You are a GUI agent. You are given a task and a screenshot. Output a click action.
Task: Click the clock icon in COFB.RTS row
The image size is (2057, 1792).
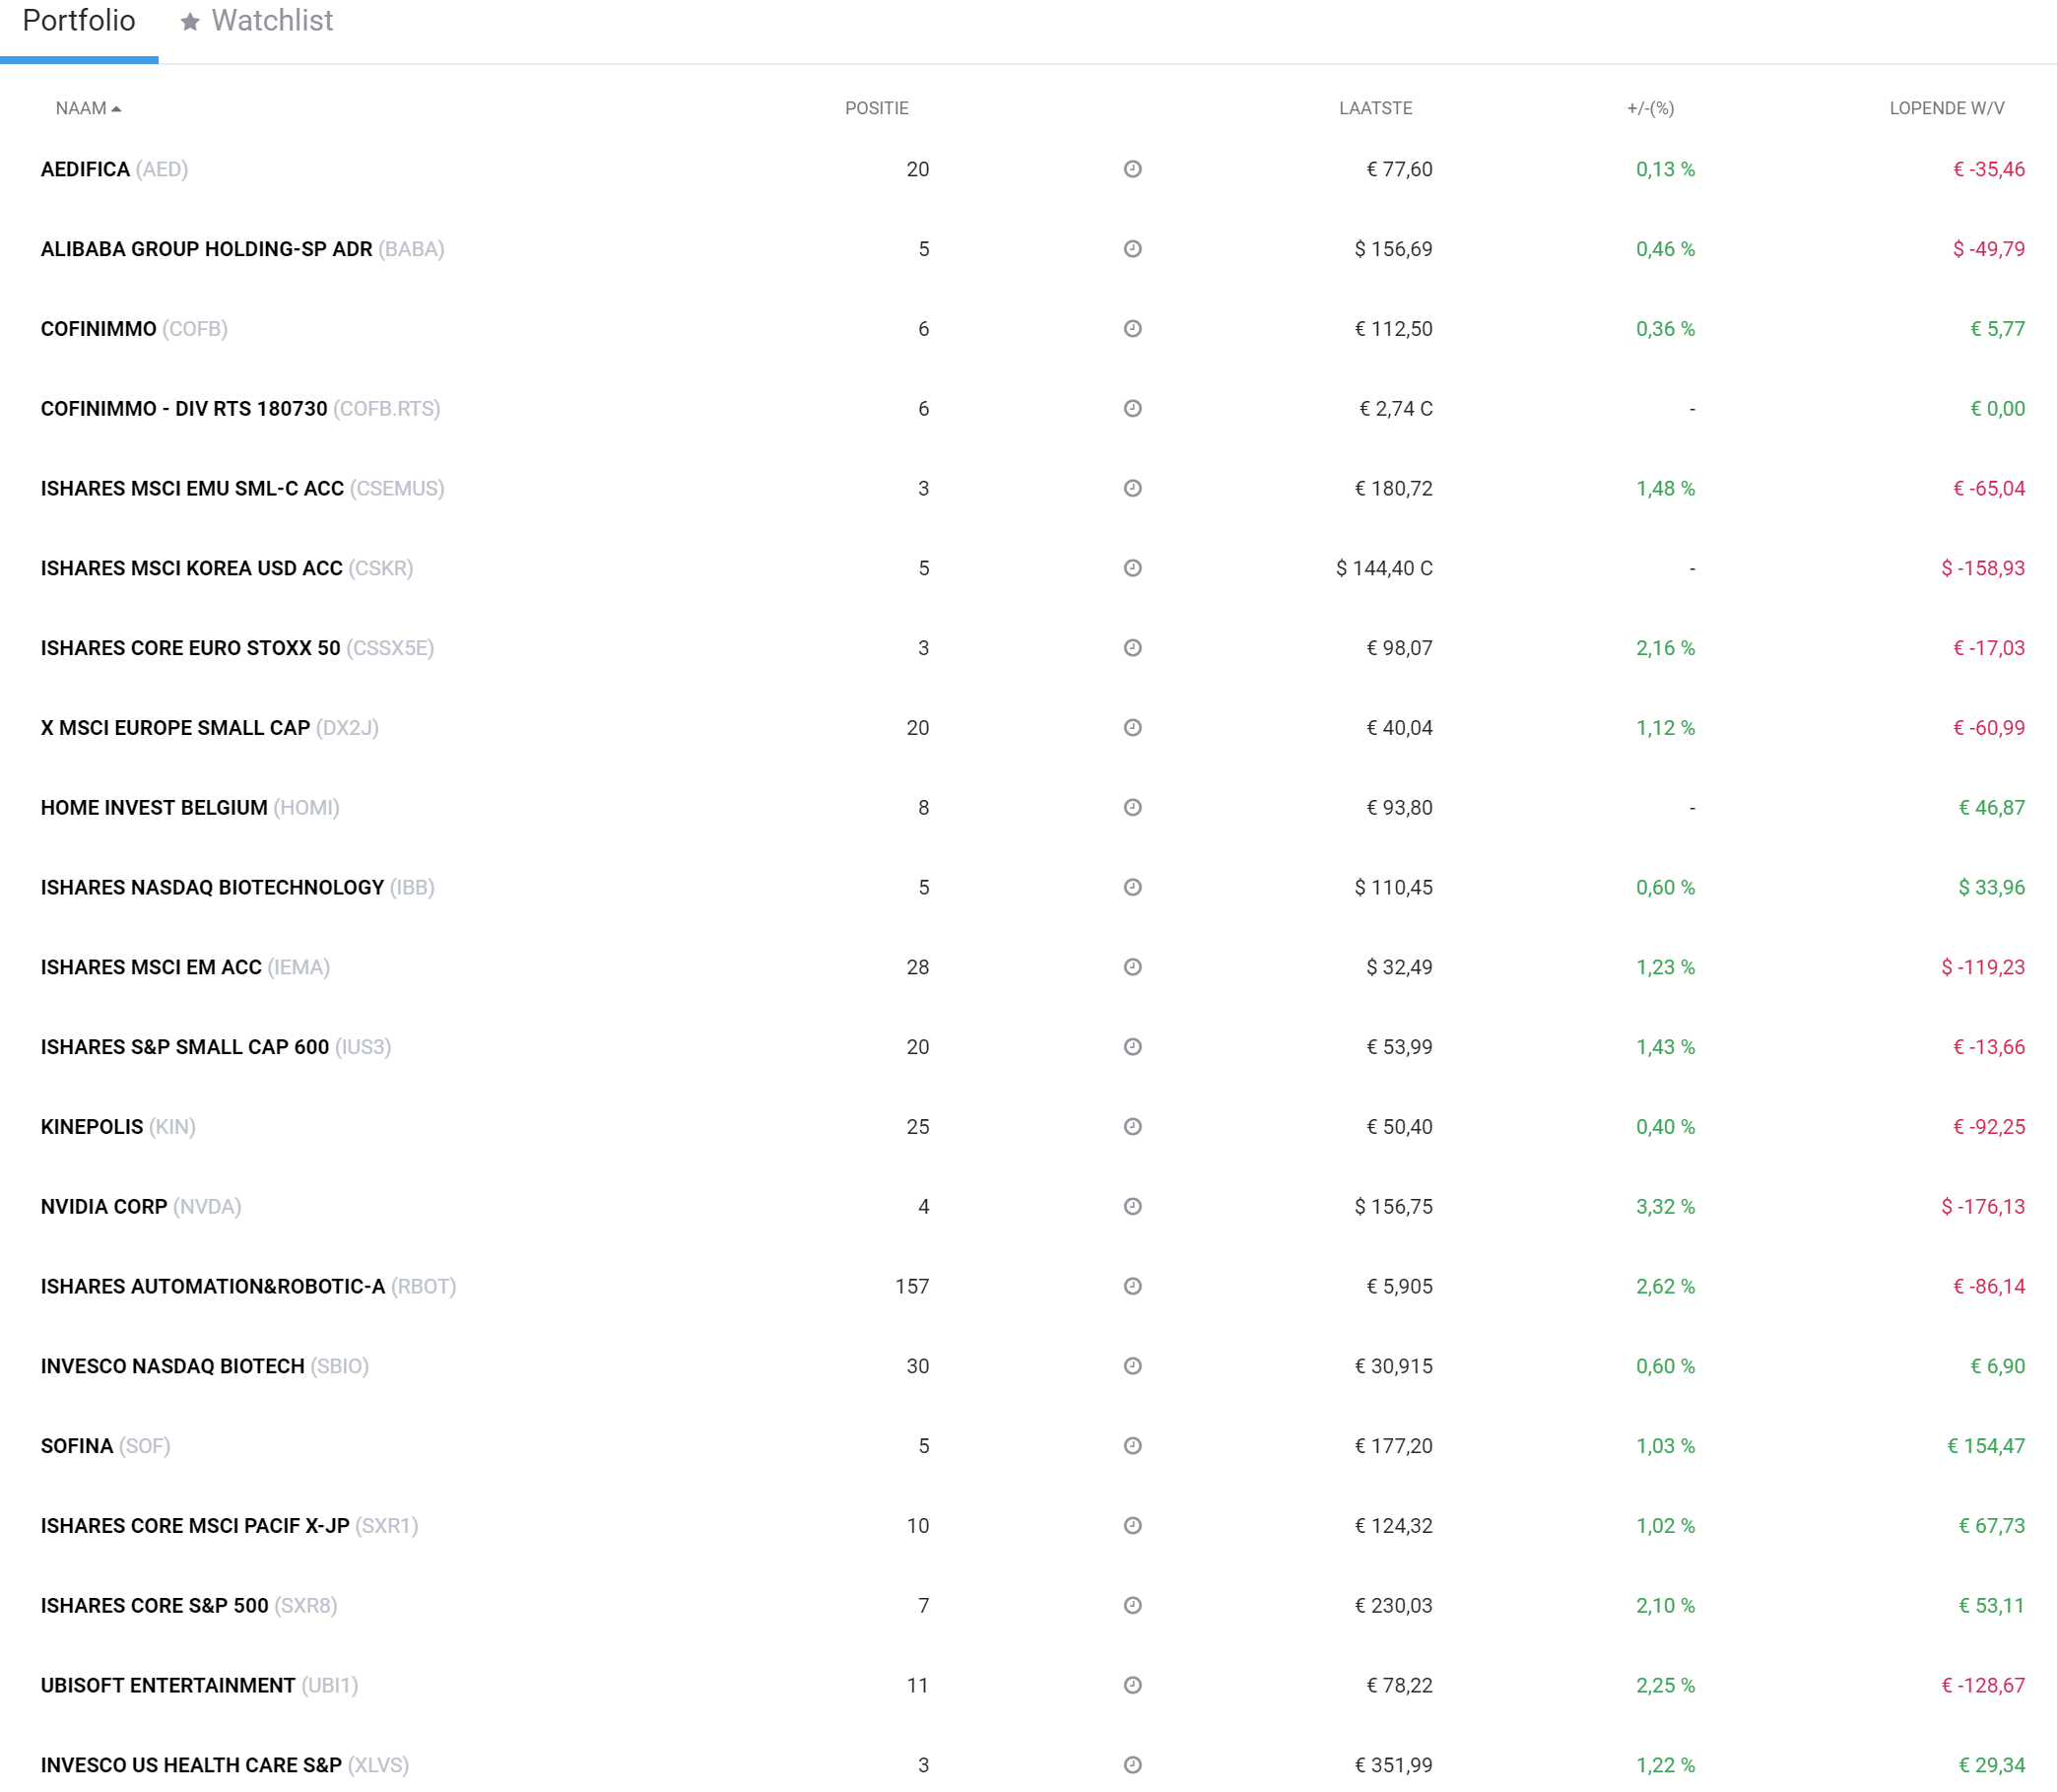[x=1132, y=409]
